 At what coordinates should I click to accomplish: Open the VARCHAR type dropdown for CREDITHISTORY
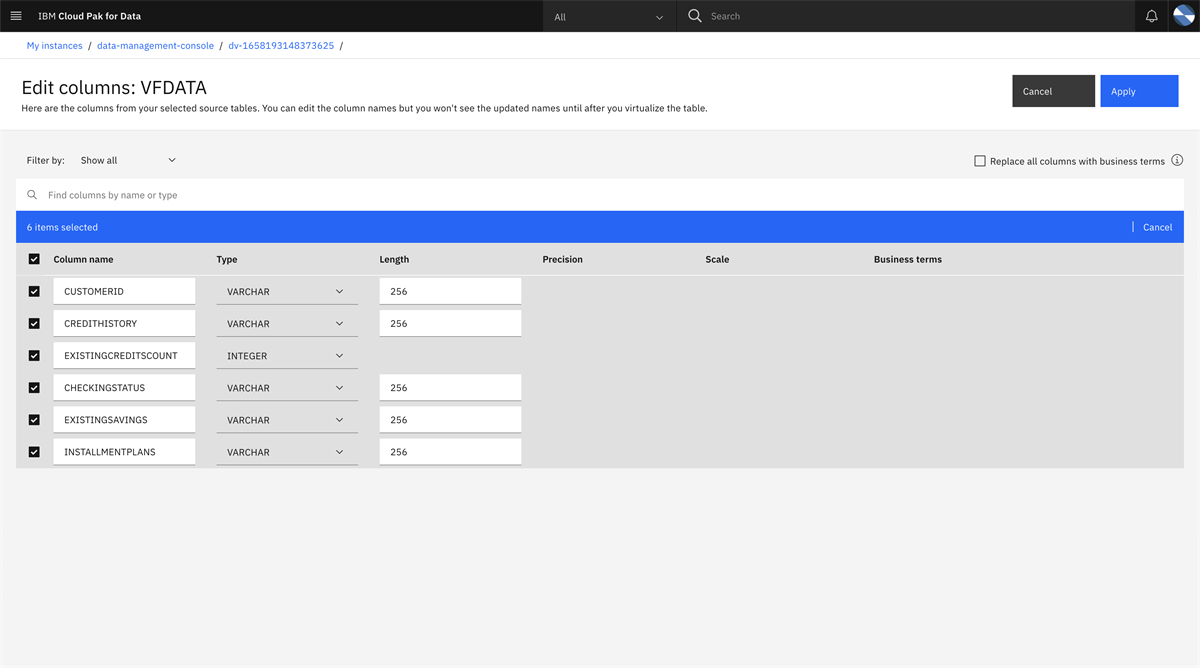pyautogui.click(x=287, y=323)
